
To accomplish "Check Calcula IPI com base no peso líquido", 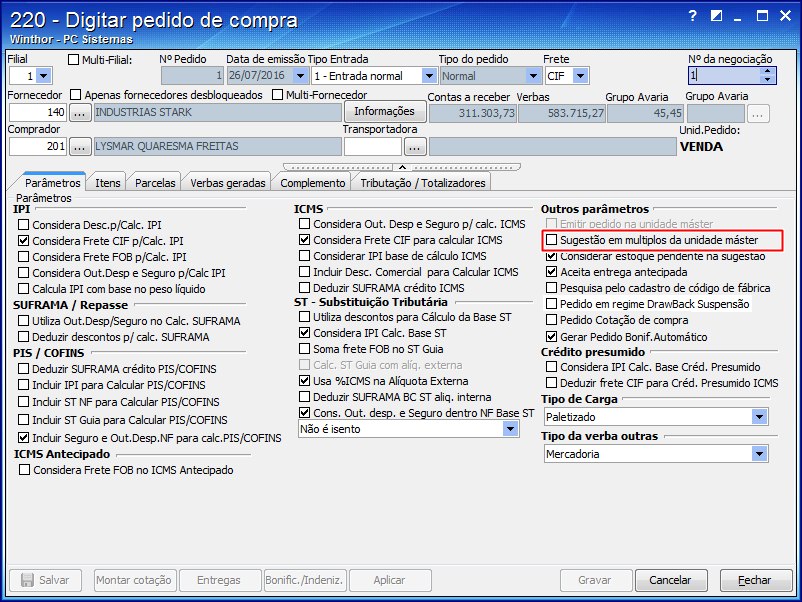I will coord(23,289).
